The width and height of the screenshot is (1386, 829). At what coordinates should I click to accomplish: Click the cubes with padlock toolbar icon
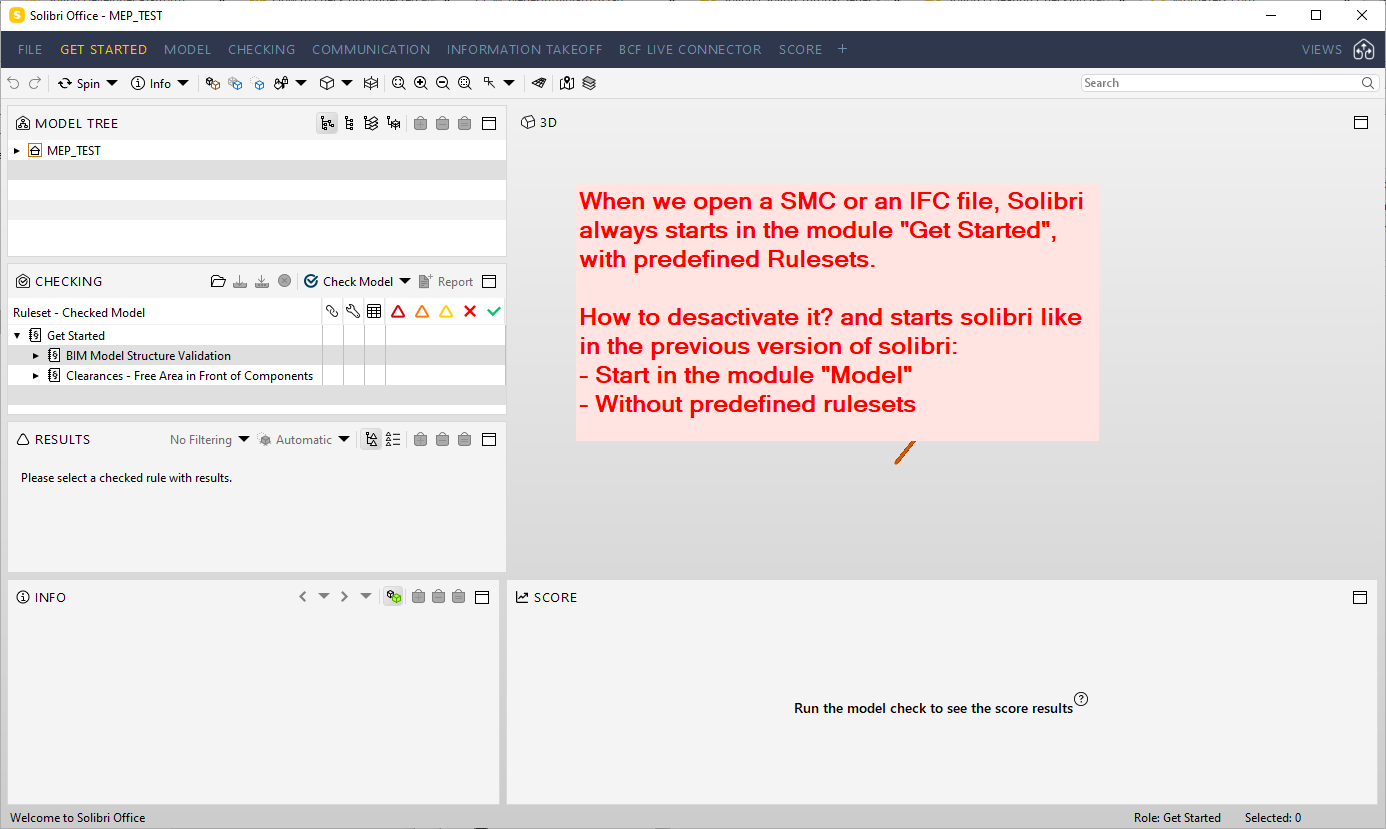click(281, 84)
